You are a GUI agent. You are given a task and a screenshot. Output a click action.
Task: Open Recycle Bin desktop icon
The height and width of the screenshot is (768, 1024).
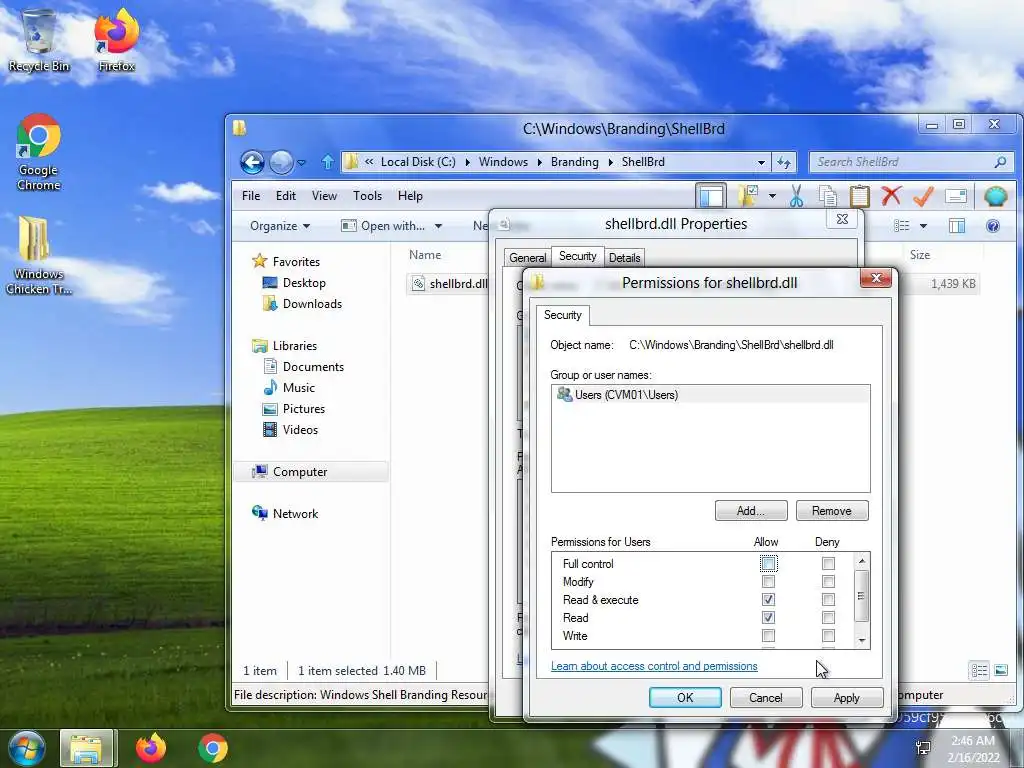click(39, 40)
